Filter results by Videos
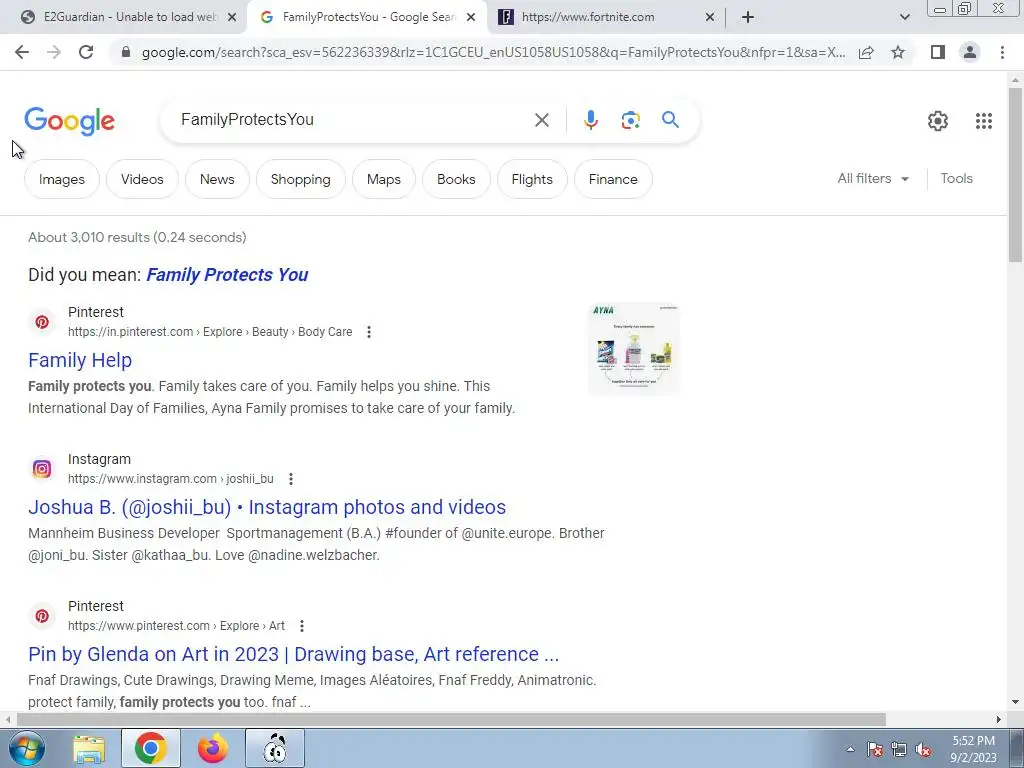The height and width of the screenshot is (768, 1024). (x=142, y=179)
